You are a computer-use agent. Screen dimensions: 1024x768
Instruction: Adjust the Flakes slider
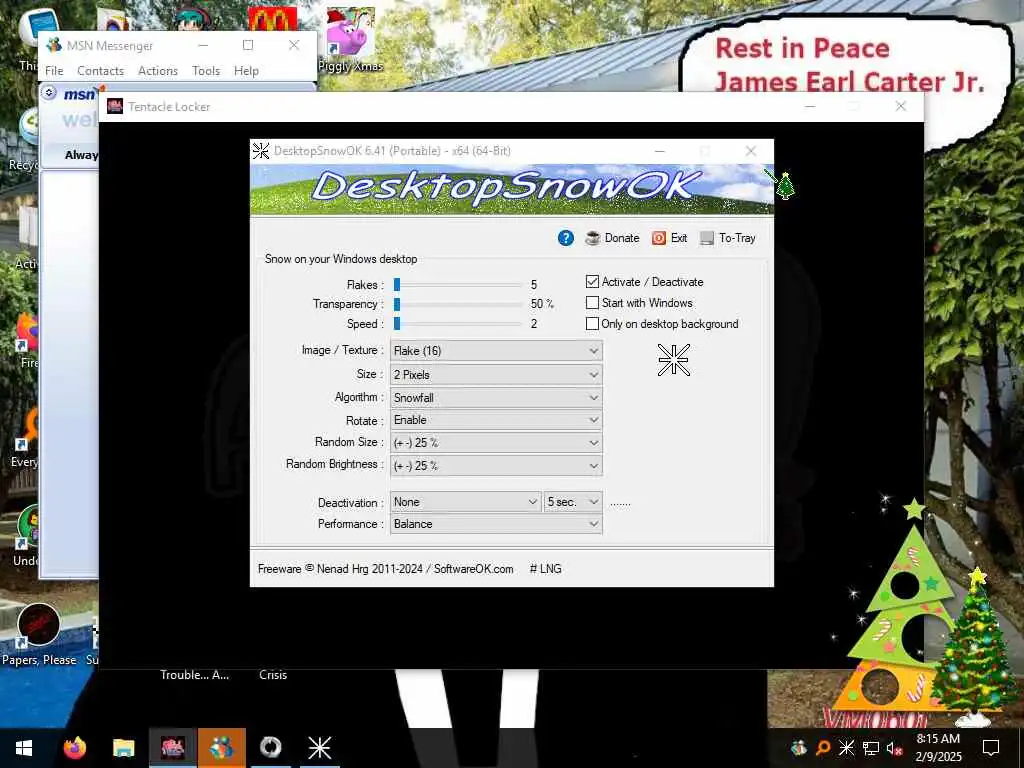click(457, 285)
